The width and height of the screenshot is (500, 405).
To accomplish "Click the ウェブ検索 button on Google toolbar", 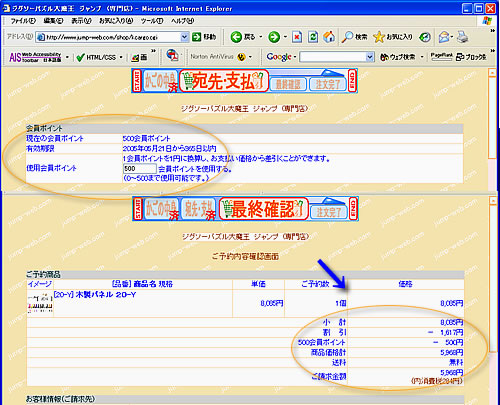I will click(398, 57).
